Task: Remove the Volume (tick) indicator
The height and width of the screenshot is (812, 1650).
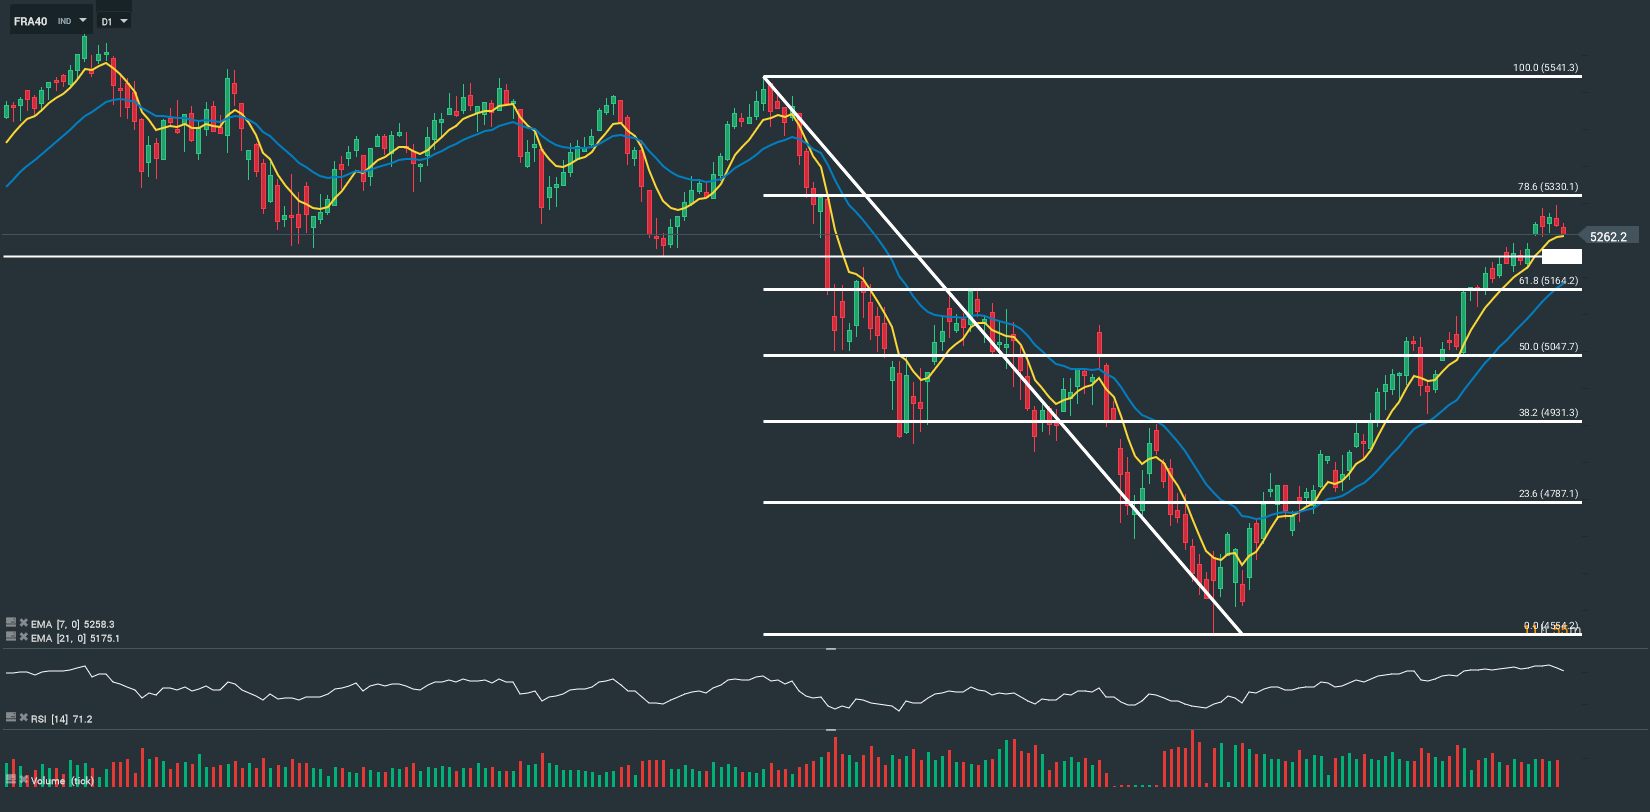Action: [x=23, y=779]
